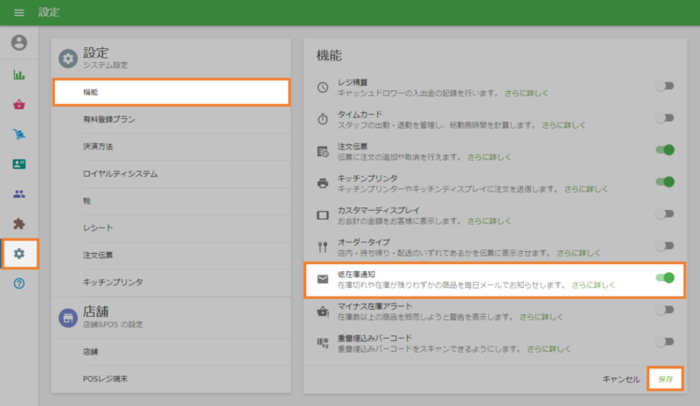The width and height of the screenshot is (700, 406).
Task: Enable the マイナス在庫アラート toggle
Action: tap(664, 310)
